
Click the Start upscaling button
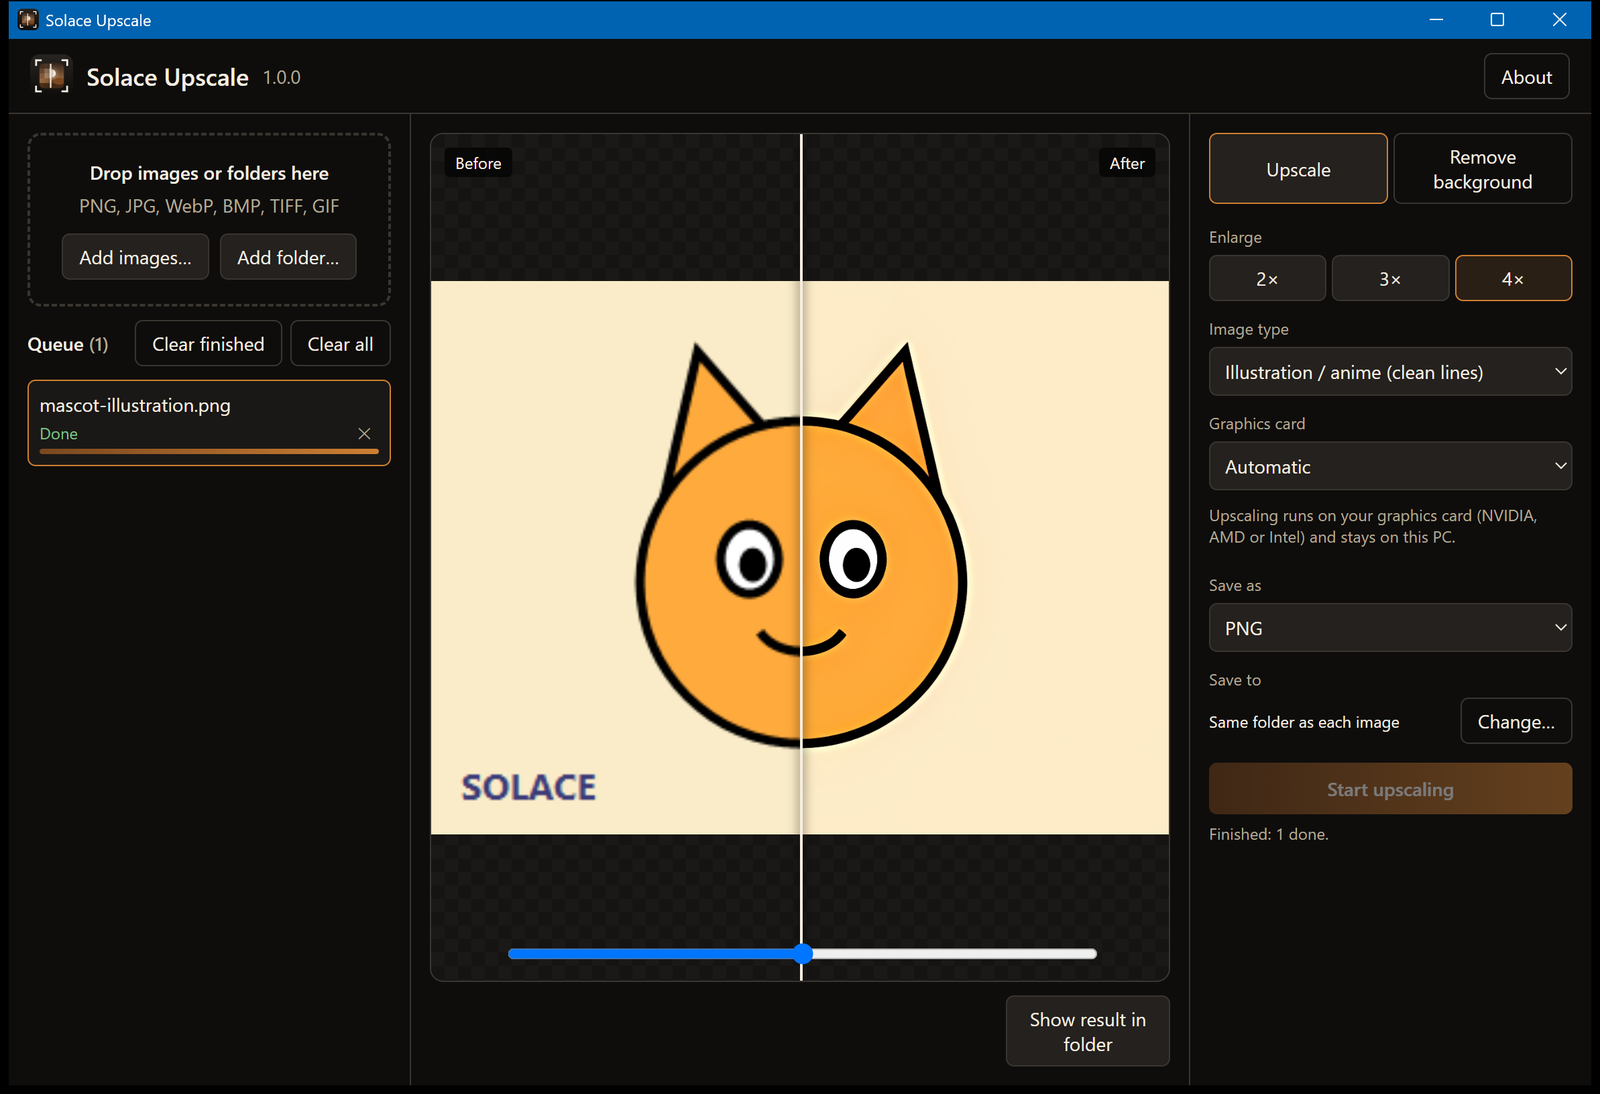pos(1390,789)
